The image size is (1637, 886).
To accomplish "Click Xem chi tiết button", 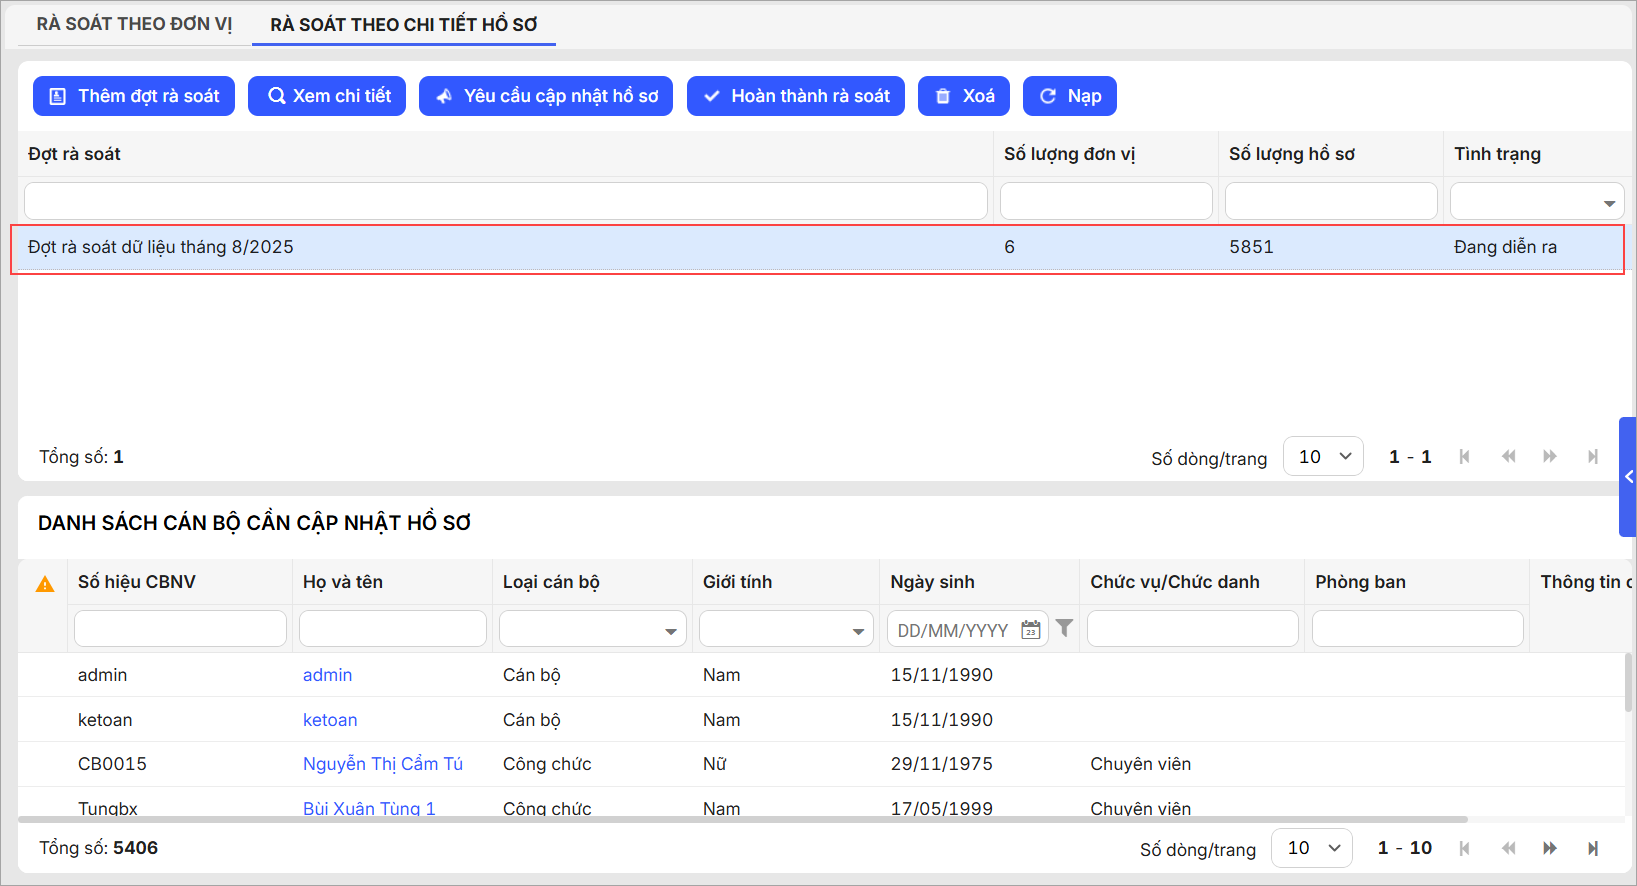I will click(x=327, y=96).
